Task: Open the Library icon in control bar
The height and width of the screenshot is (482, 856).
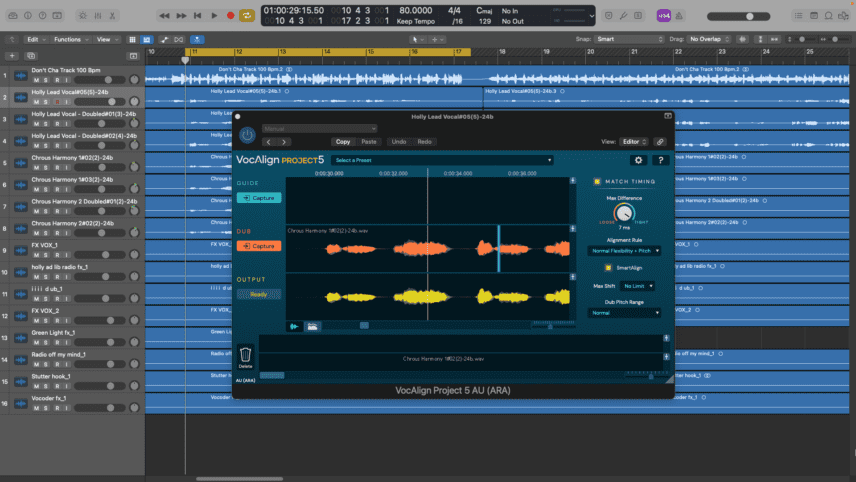Action: pyautogui.click(x=13, y=16)
